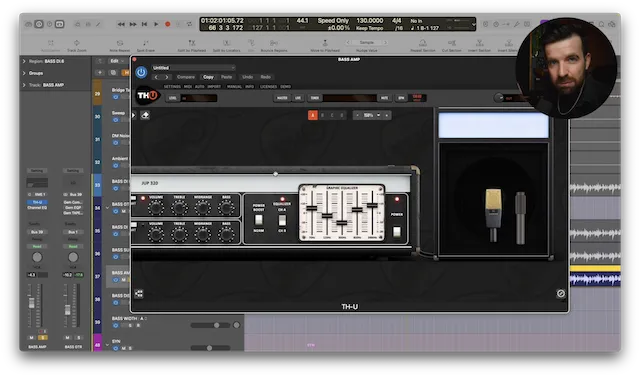Flip the amp POWER switch
This screenshot has width=640, height=377.
point(396,232)
